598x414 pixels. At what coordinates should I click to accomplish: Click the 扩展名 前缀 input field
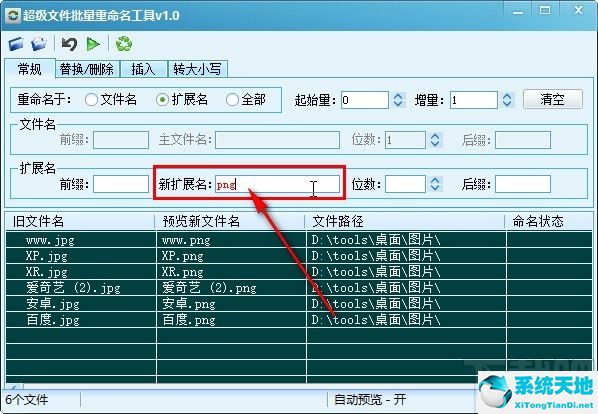(x=121, y=184)
